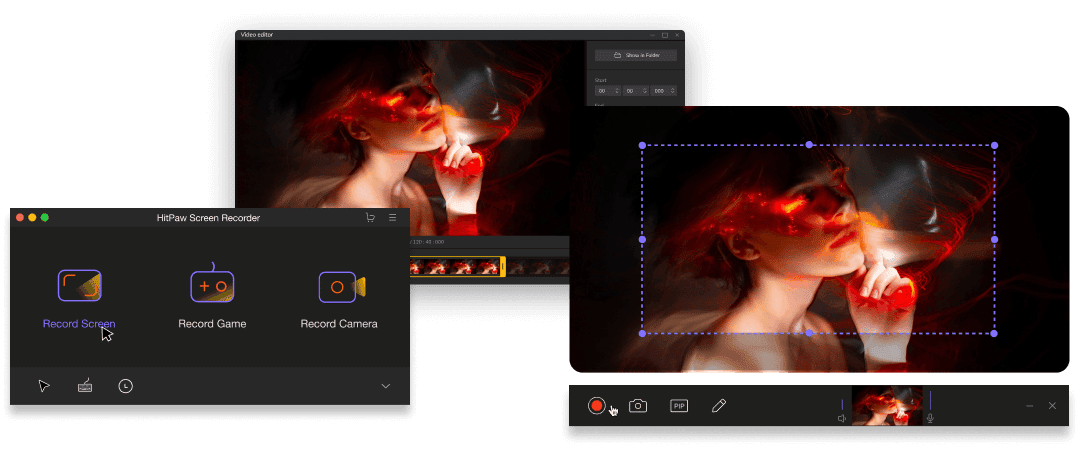Viewport: 1084px width, 457px height.
Task: Adjust the microphone volume level bar
Action: pos(931,401)
